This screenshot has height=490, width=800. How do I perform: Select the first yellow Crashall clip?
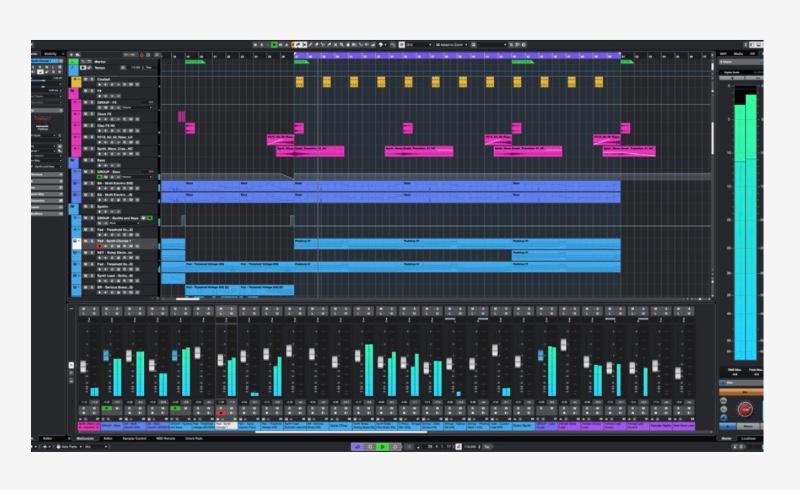click(x=298, y=82)
